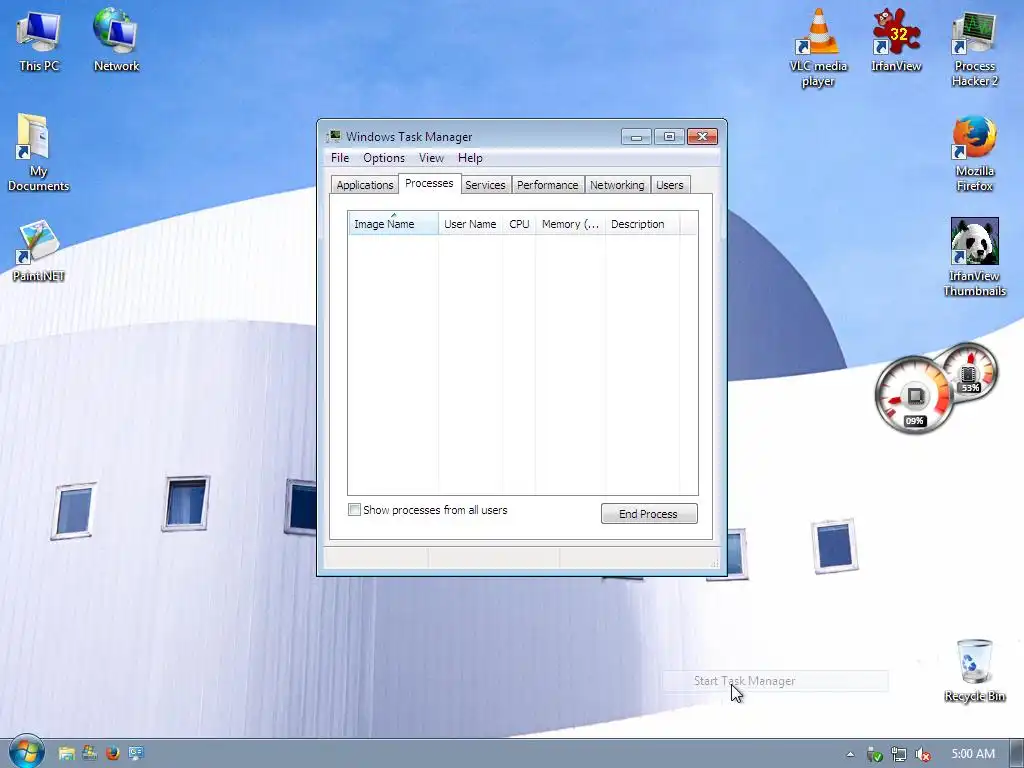Close the Windows Task Manager window
The image size is (1024, 768).
point(702,136)
